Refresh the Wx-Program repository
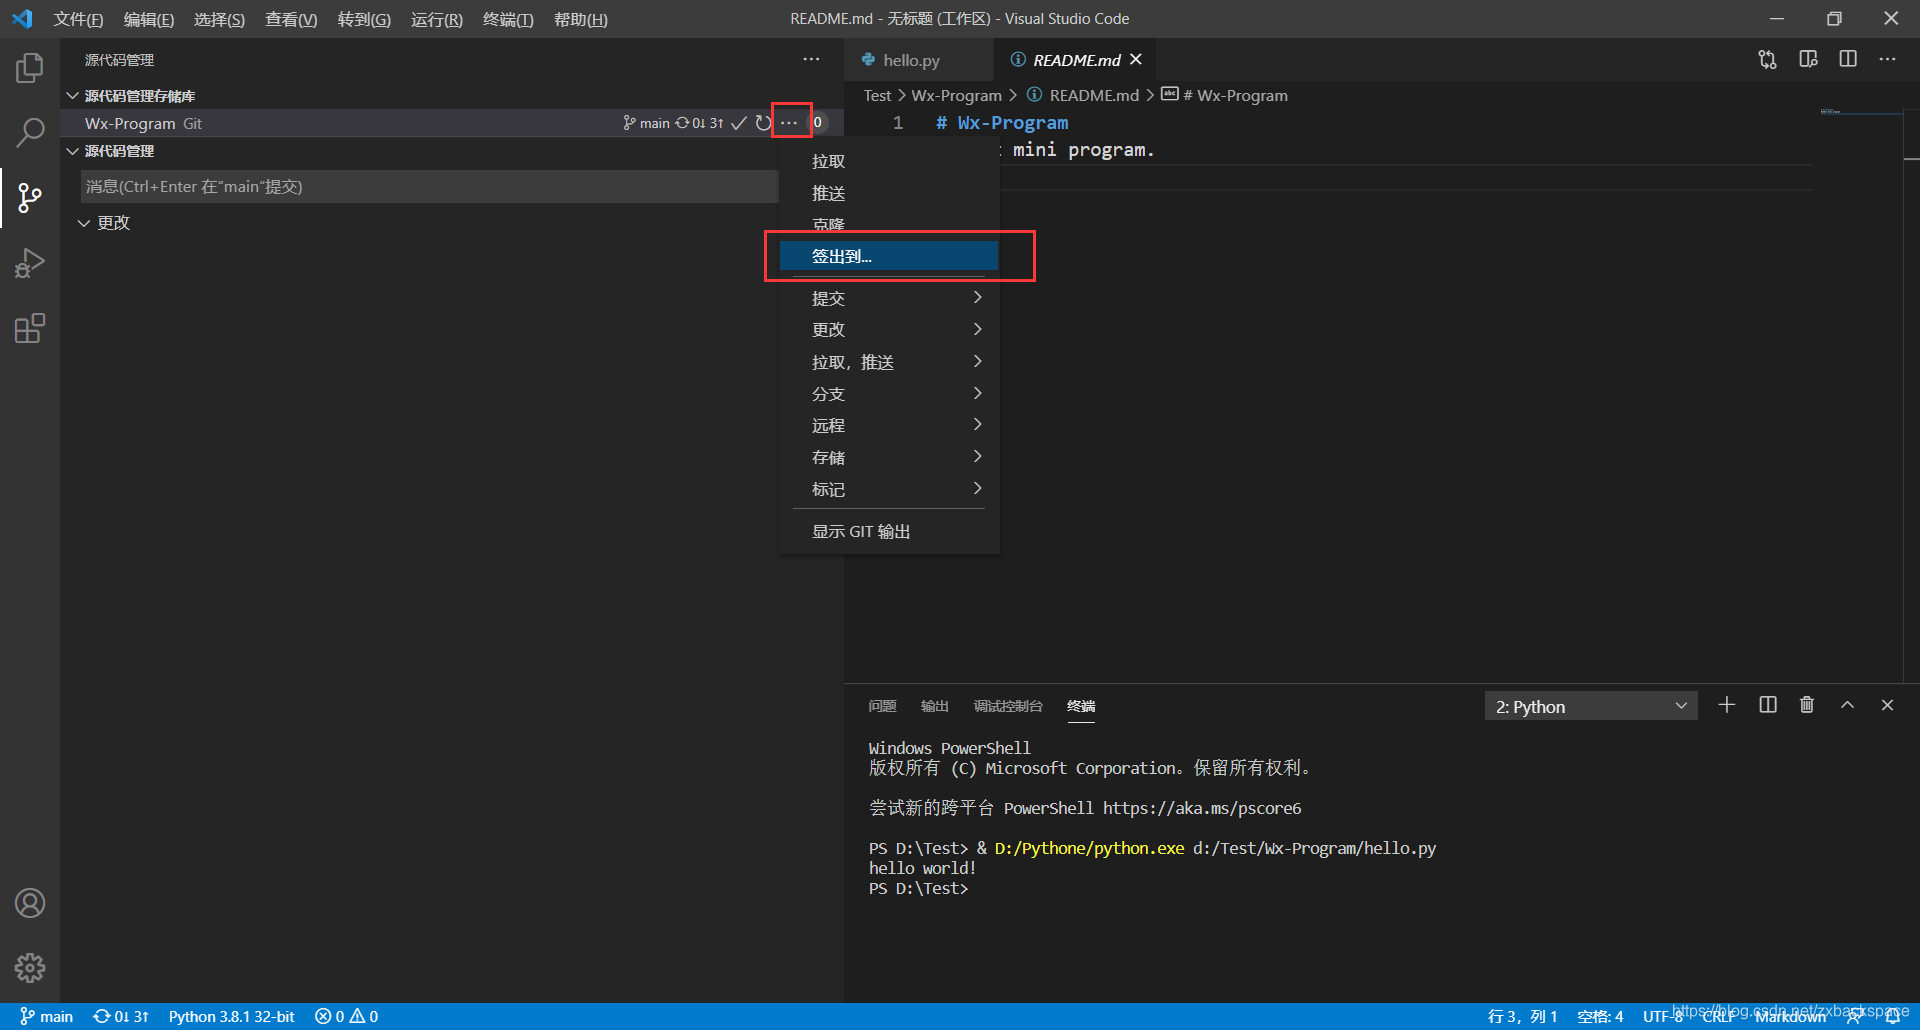Image resolution: width=1920 pixels, height=1030 pixels. (764, 123)
